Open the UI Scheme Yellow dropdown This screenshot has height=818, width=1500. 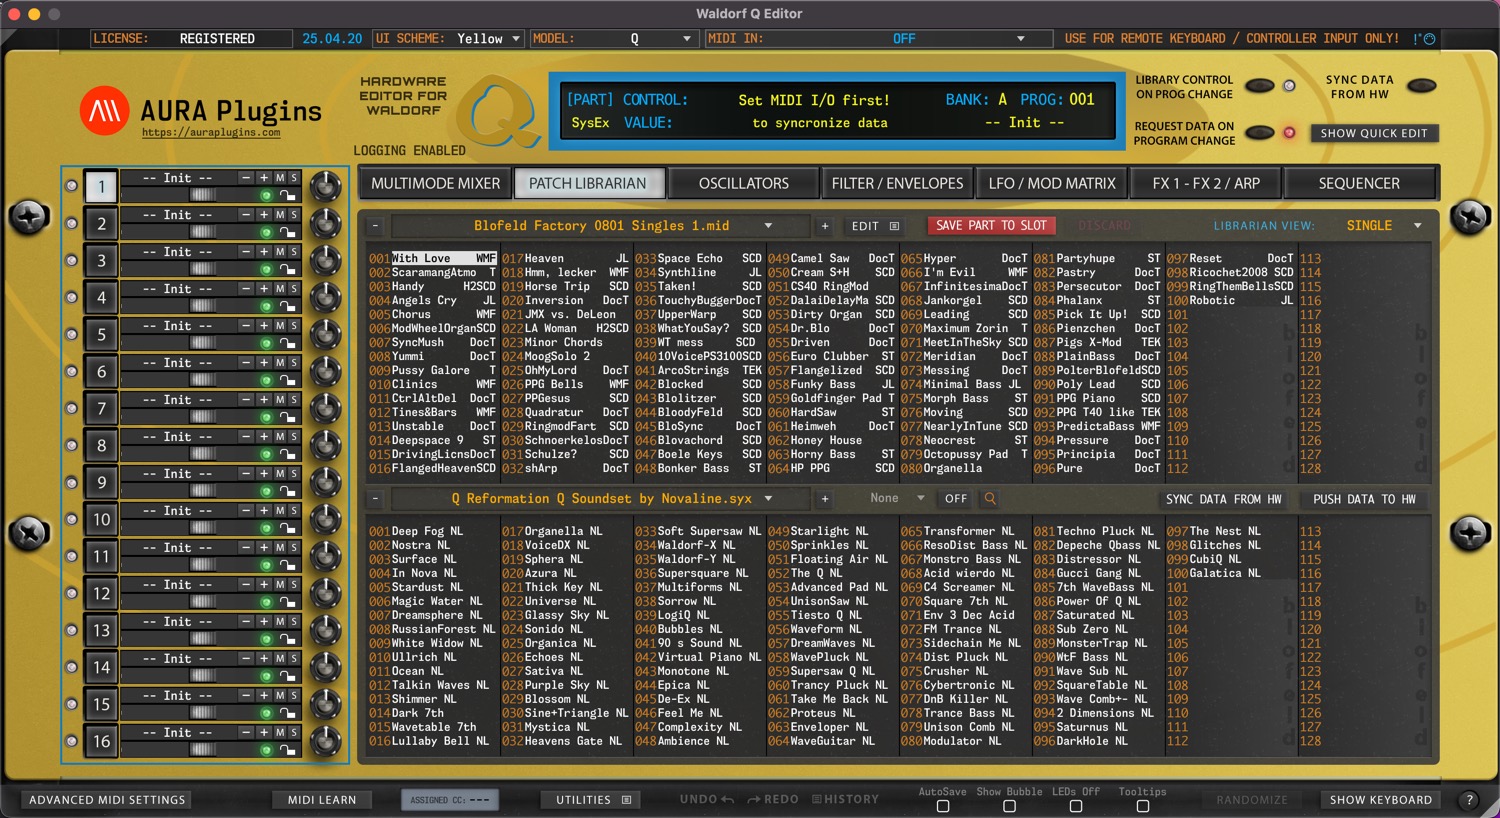pos(449,39)
